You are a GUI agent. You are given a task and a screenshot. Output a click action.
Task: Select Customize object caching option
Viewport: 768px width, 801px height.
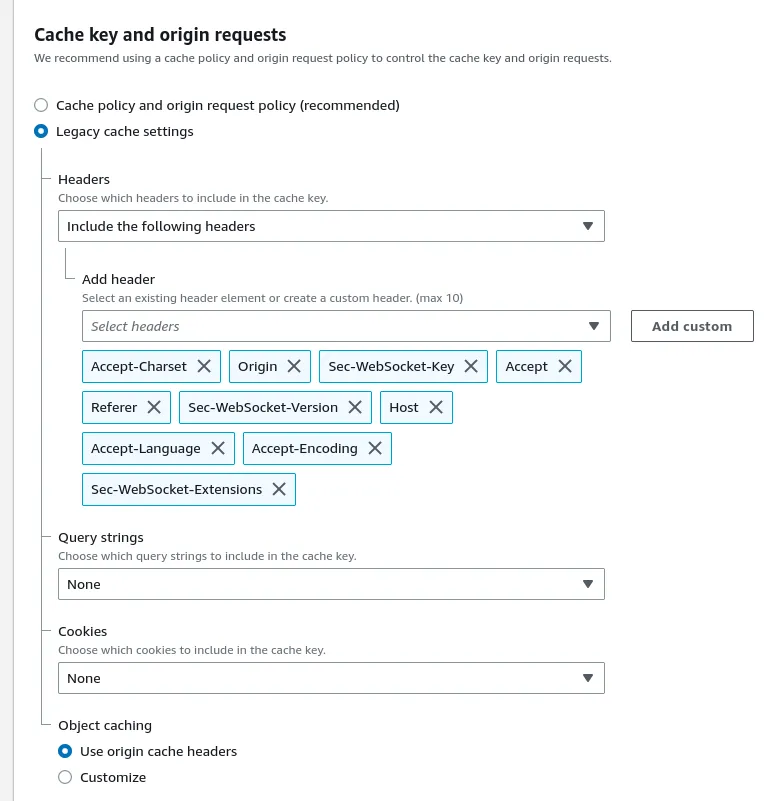[x=65, y=777]
